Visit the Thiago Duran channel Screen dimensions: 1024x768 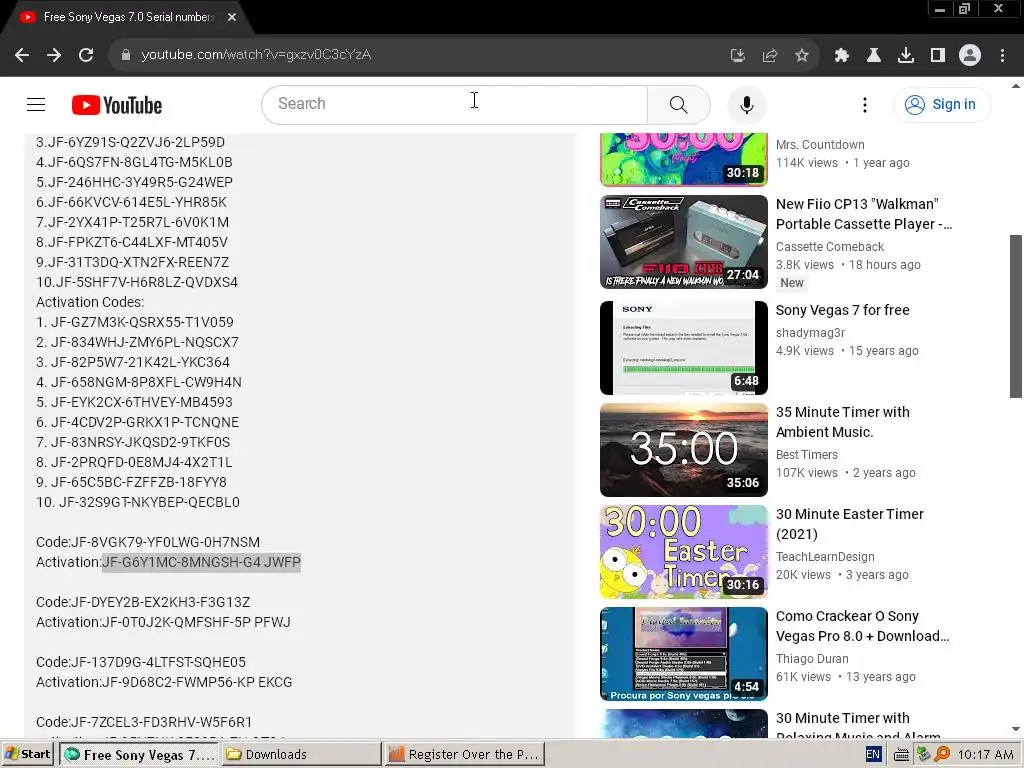click(812, 658)
